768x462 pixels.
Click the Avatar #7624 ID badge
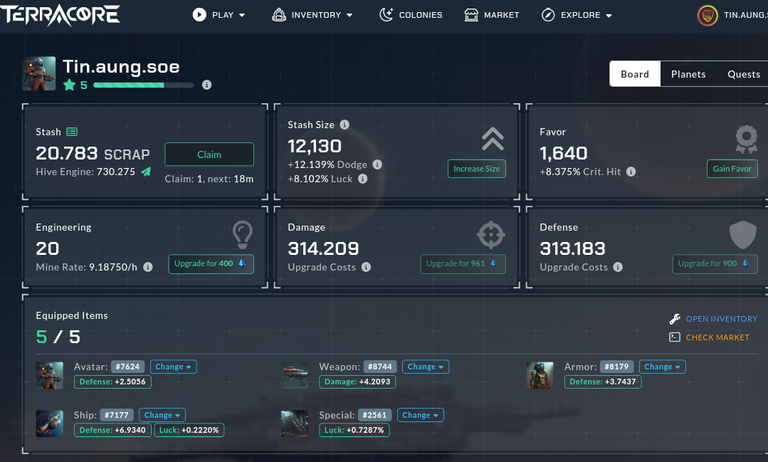click(x=128, y=366)
